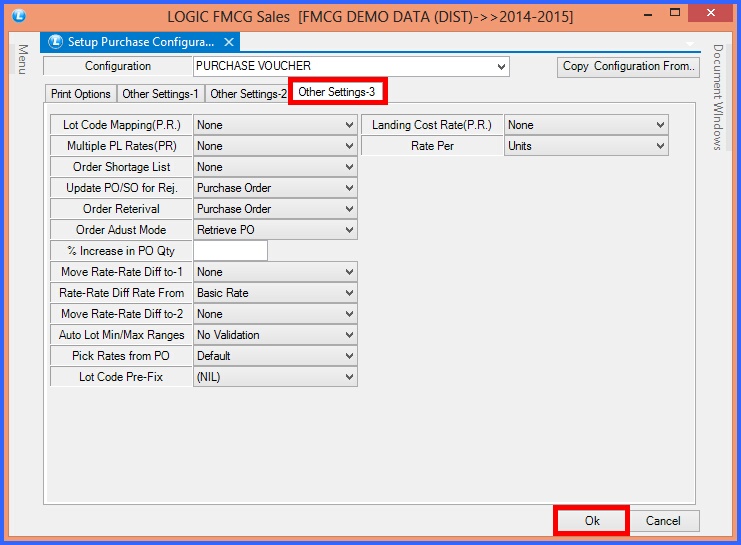Click the Rate Per label
Viewport: 741px width, 545px height.
point(432,146)
